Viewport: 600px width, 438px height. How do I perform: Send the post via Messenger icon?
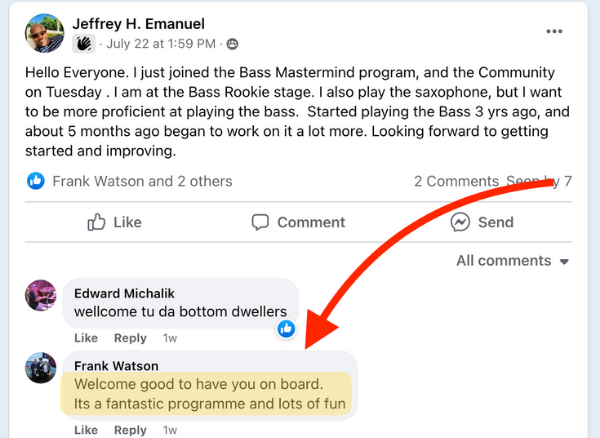(x=482, y=222)
